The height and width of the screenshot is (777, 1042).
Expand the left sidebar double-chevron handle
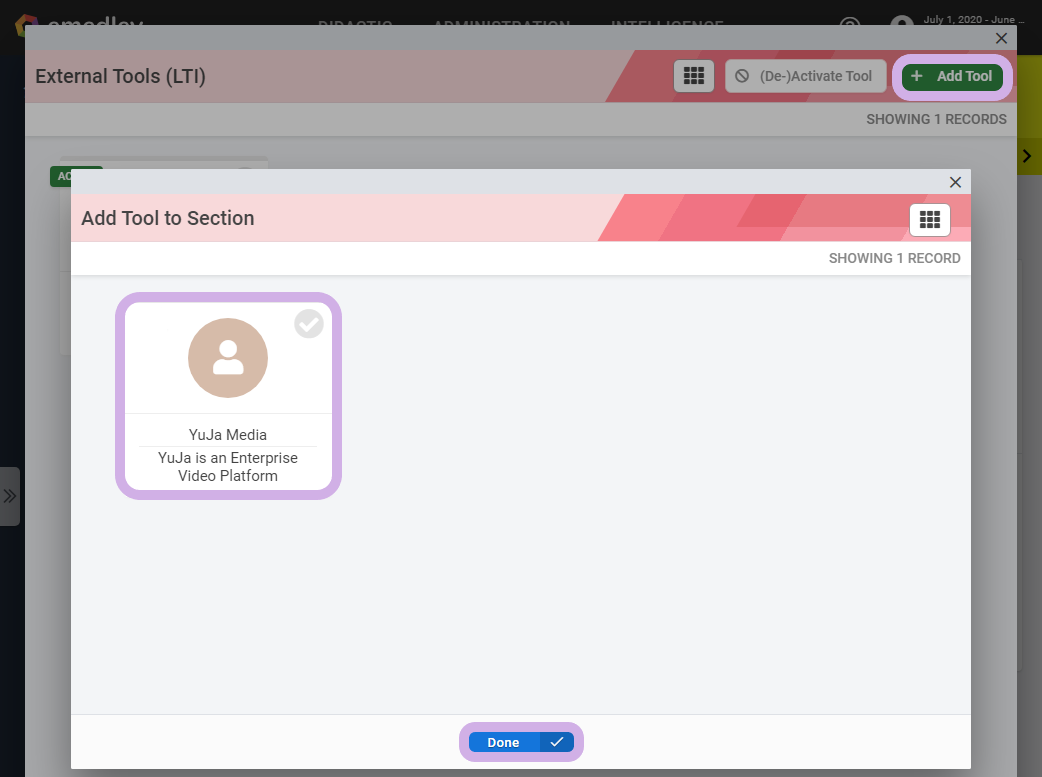10,496
